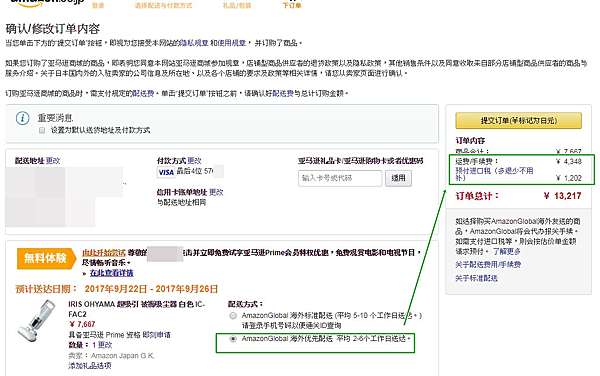Open the 隐私规章 privacy policy link
This screenshot has width=600, height=376.
194,43
